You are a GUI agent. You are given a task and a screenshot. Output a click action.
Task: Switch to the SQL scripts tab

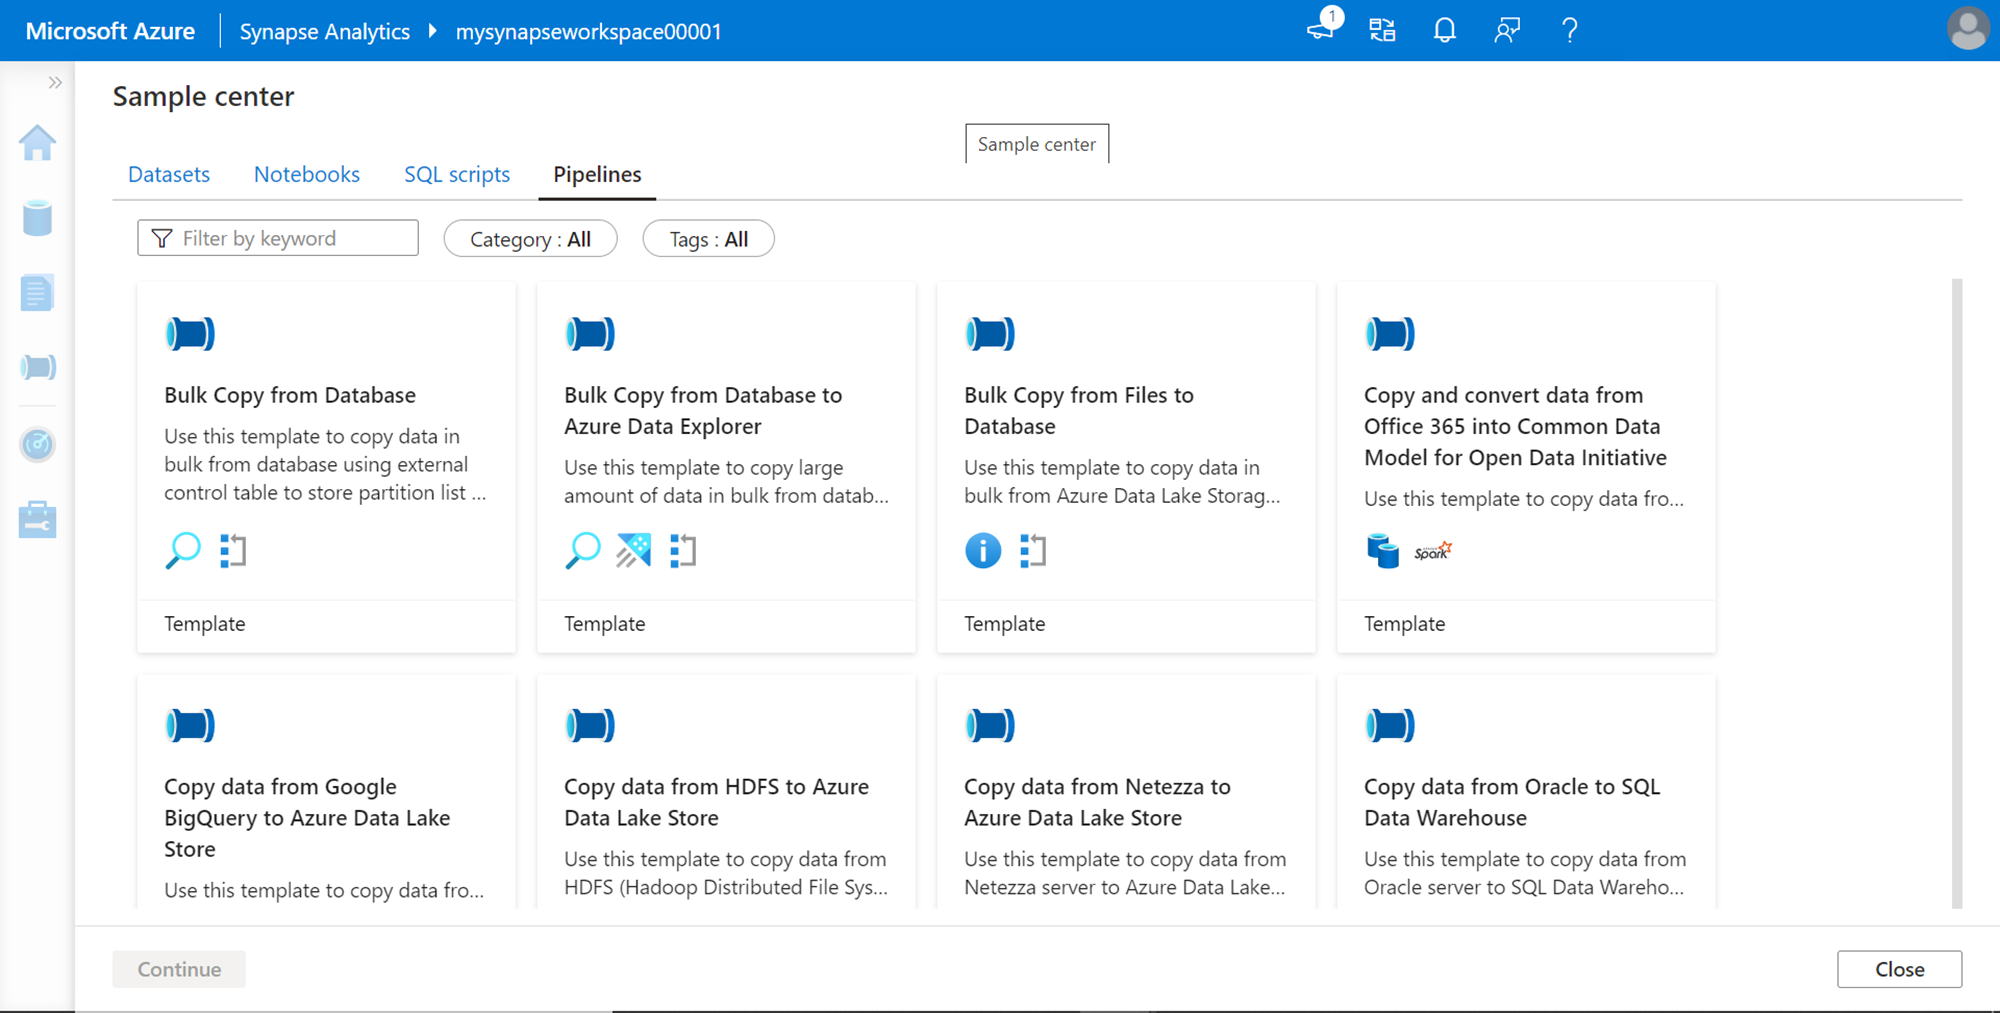tap(457, 174)
